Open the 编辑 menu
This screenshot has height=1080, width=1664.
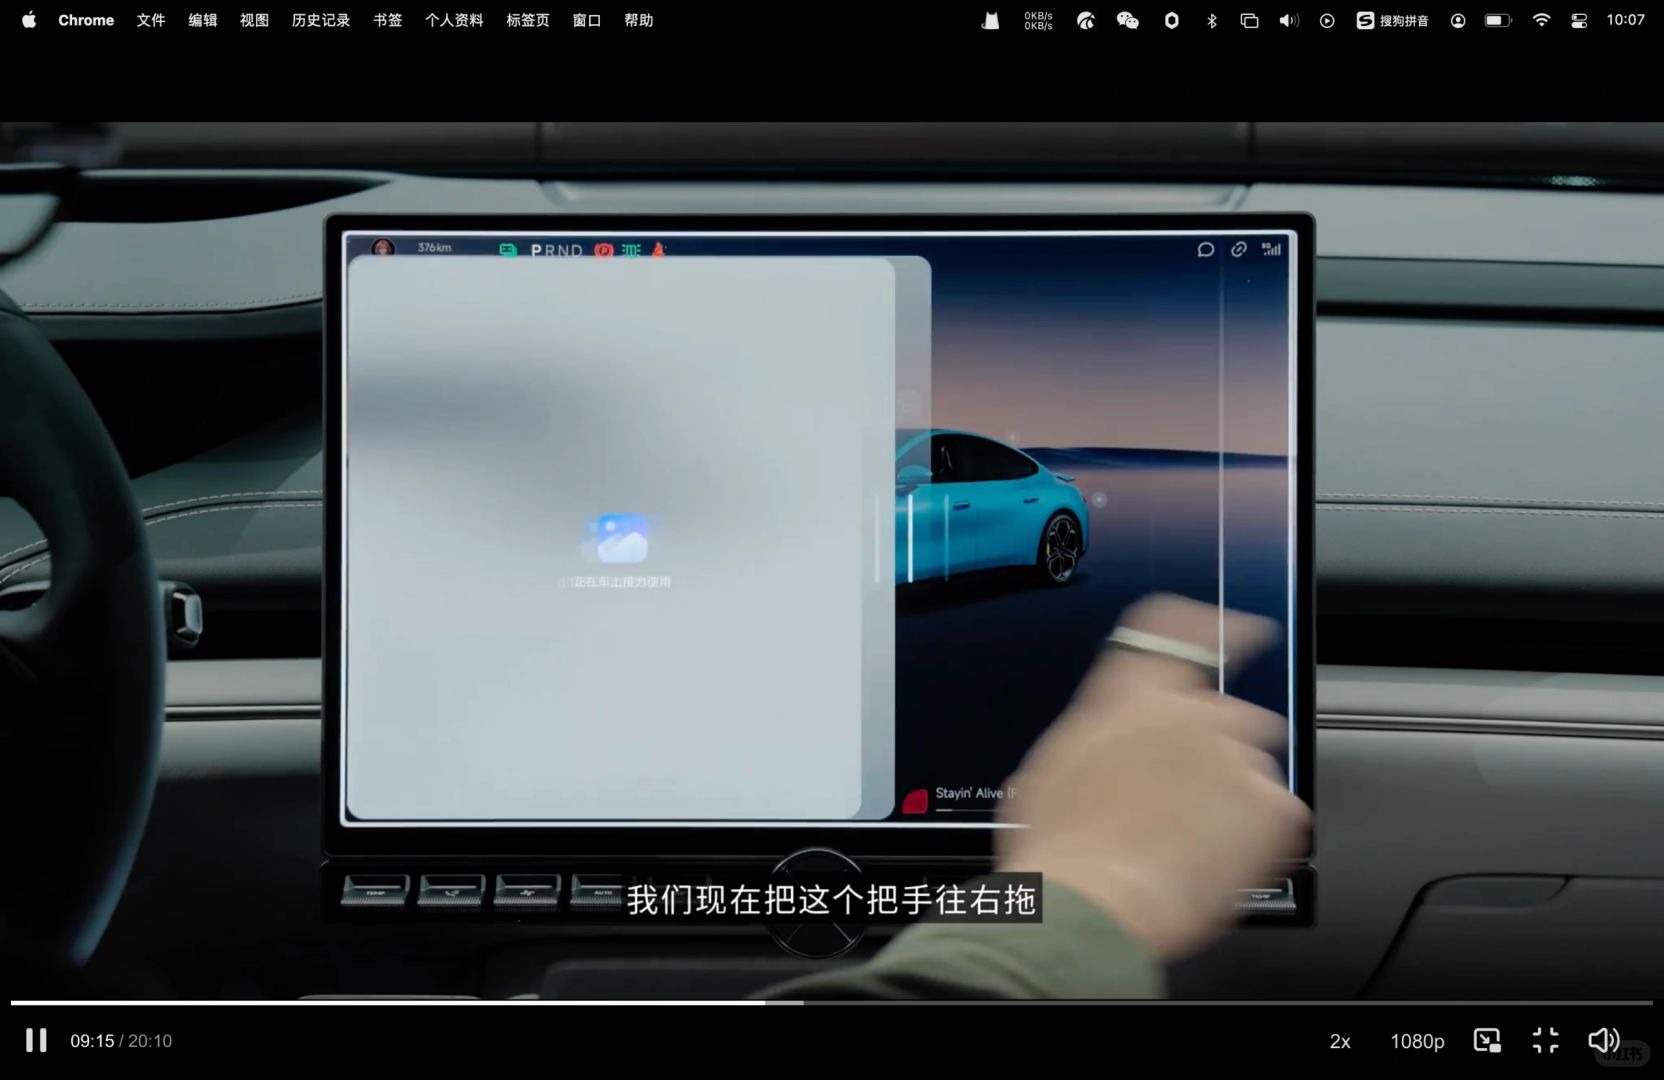[x=203, y=20]
